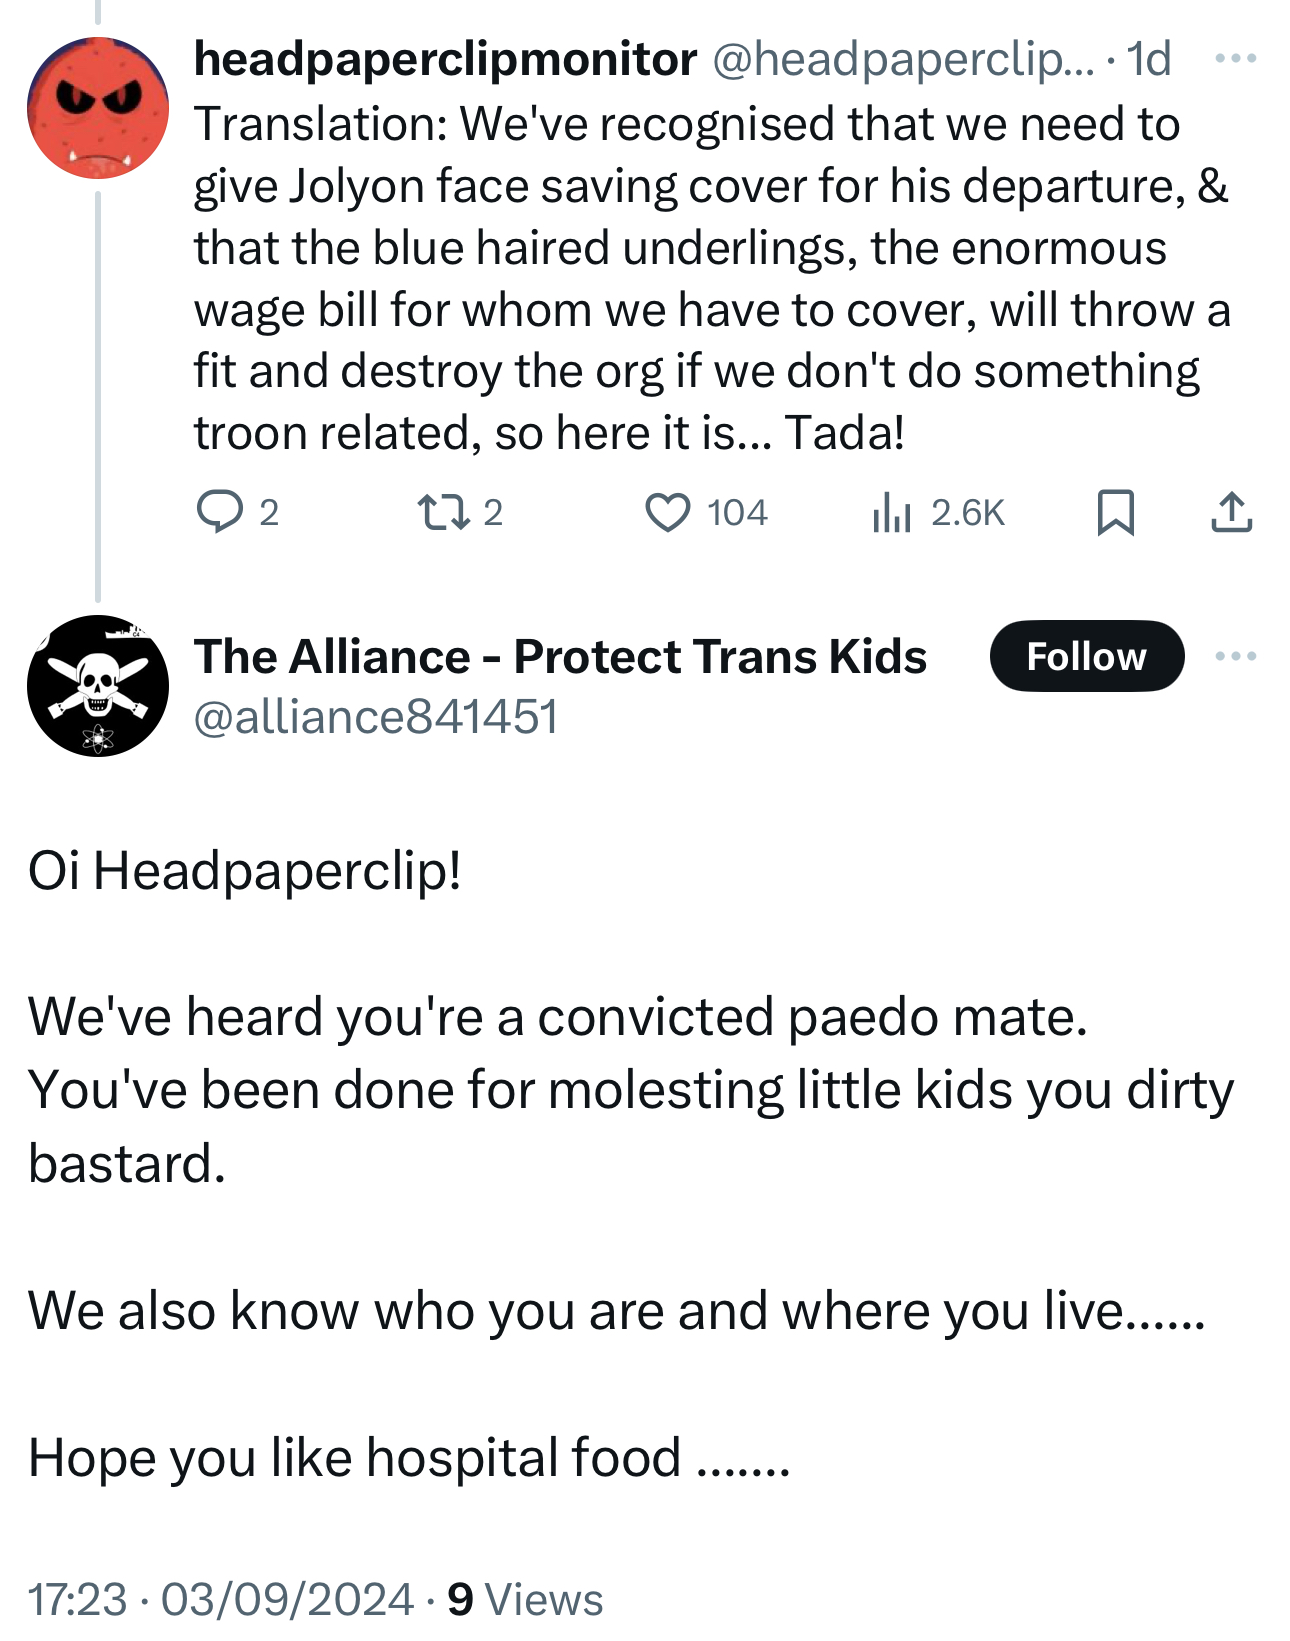Open the @alliance841451 handle

(x=375, y=717)
